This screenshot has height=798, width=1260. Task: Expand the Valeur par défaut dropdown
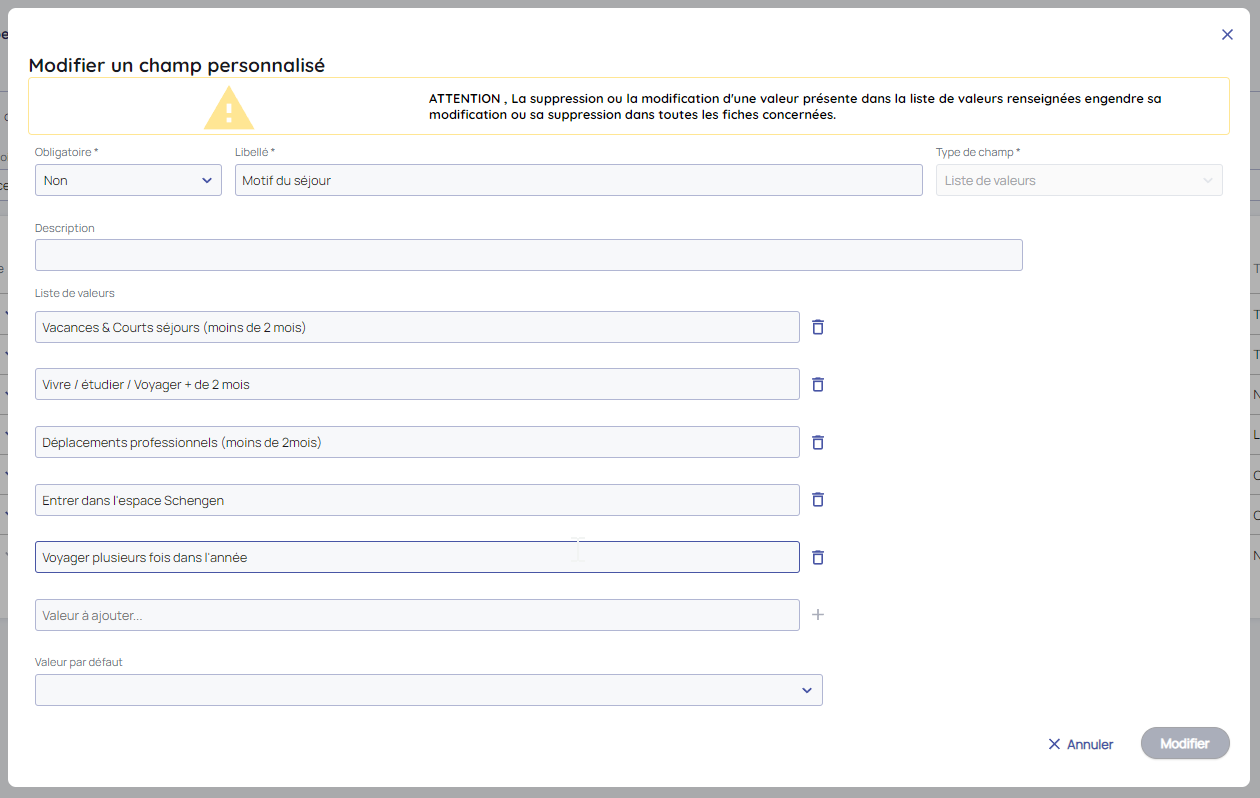(428, 690)
